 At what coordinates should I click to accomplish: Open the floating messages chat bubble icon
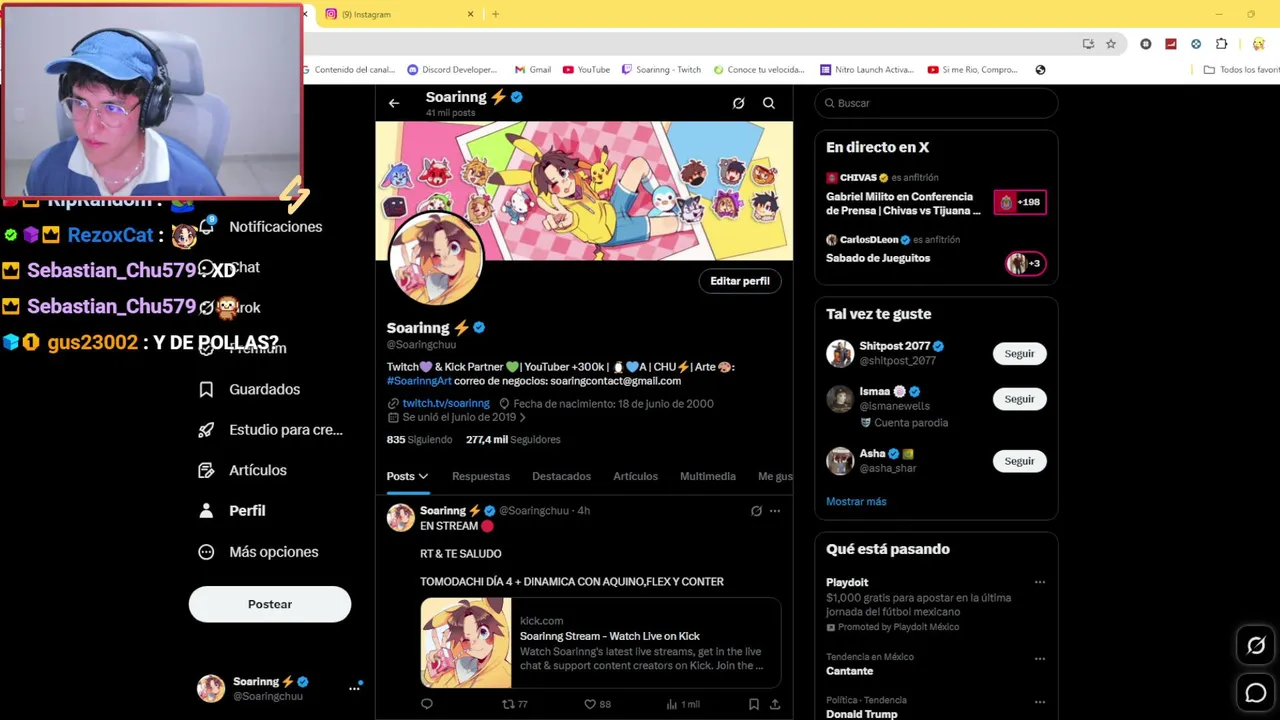click(1256, 693)
